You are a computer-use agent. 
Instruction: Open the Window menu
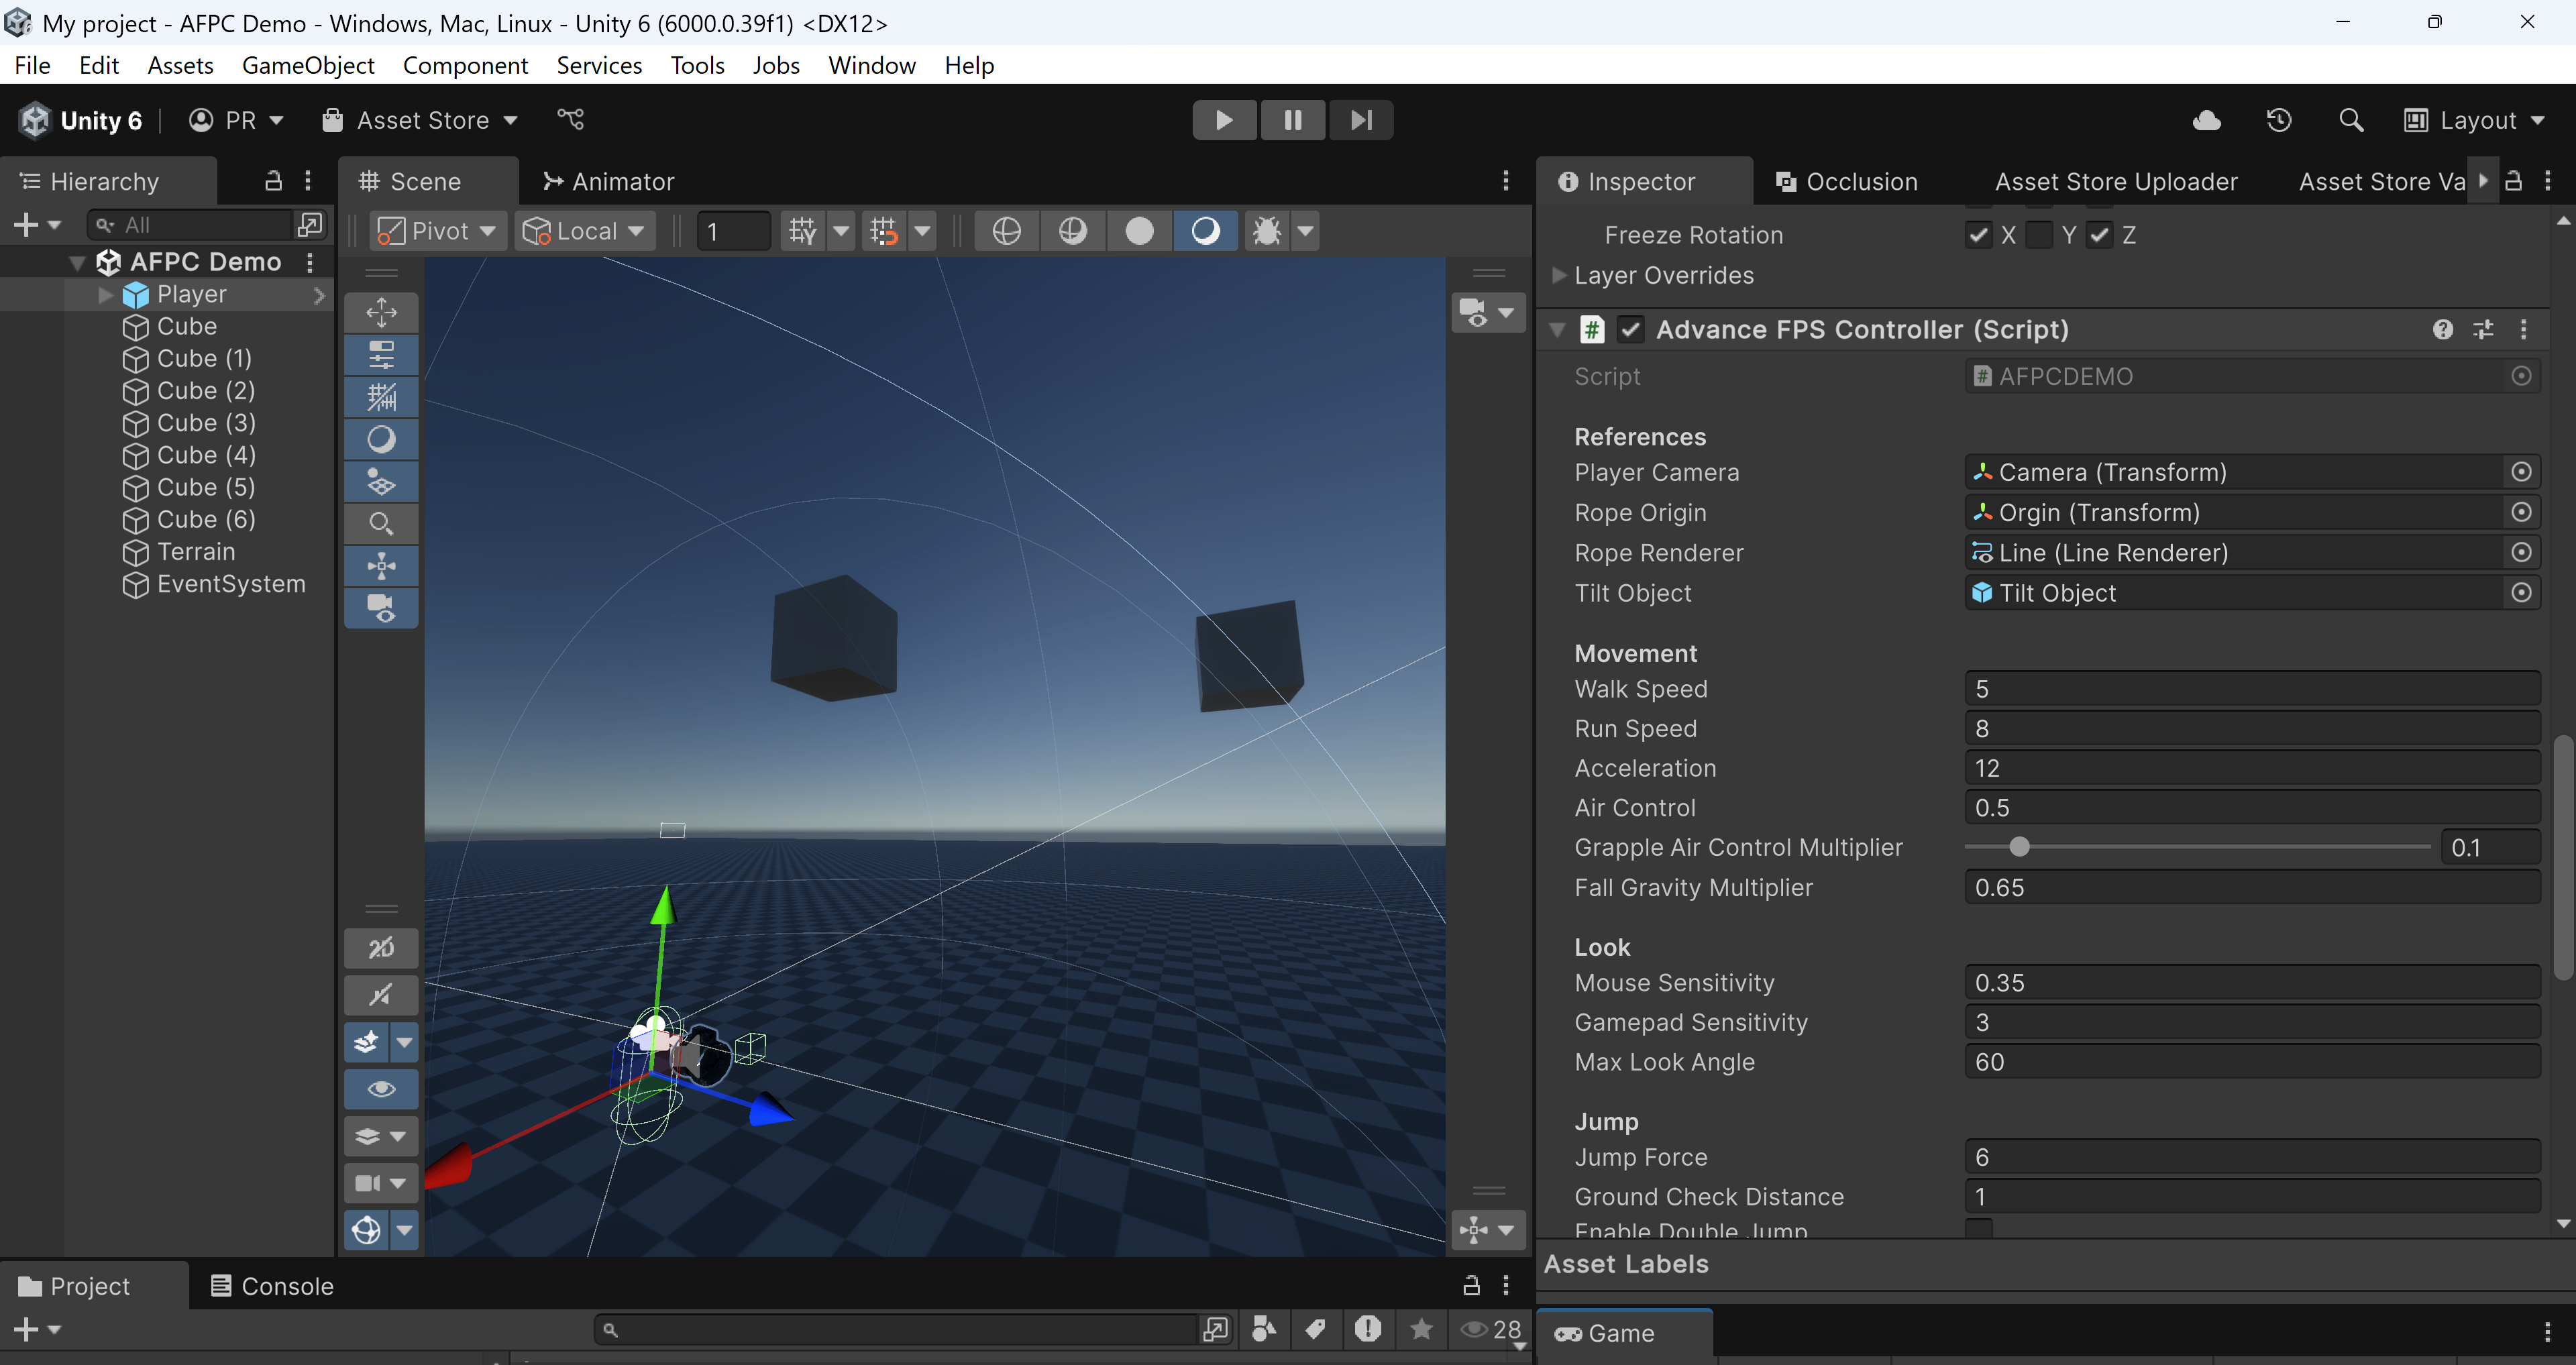(871, 65)
